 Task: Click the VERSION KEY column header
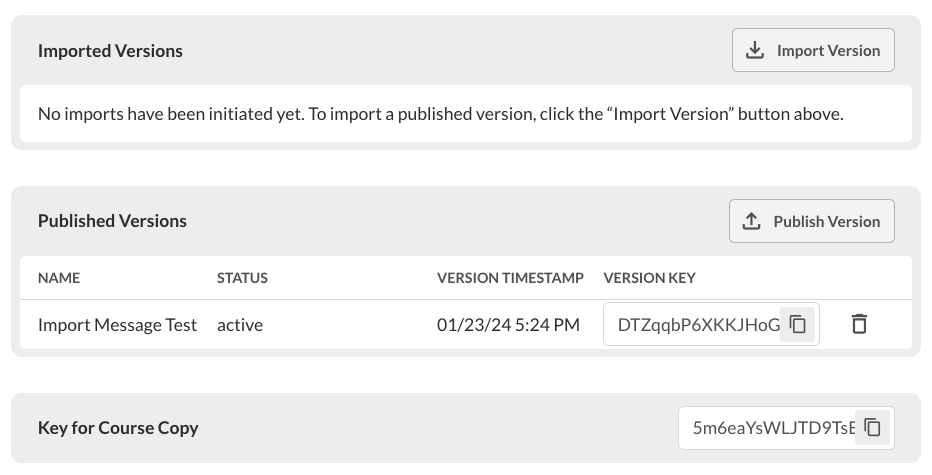(649, 278)
